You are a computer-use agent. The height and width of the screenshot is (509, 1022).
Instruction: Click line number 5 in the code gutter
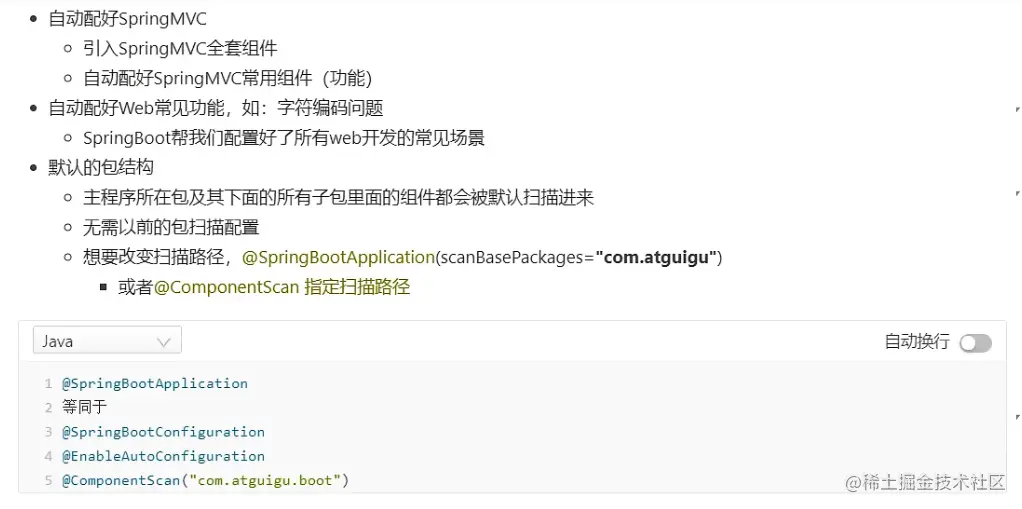point(47,481)
